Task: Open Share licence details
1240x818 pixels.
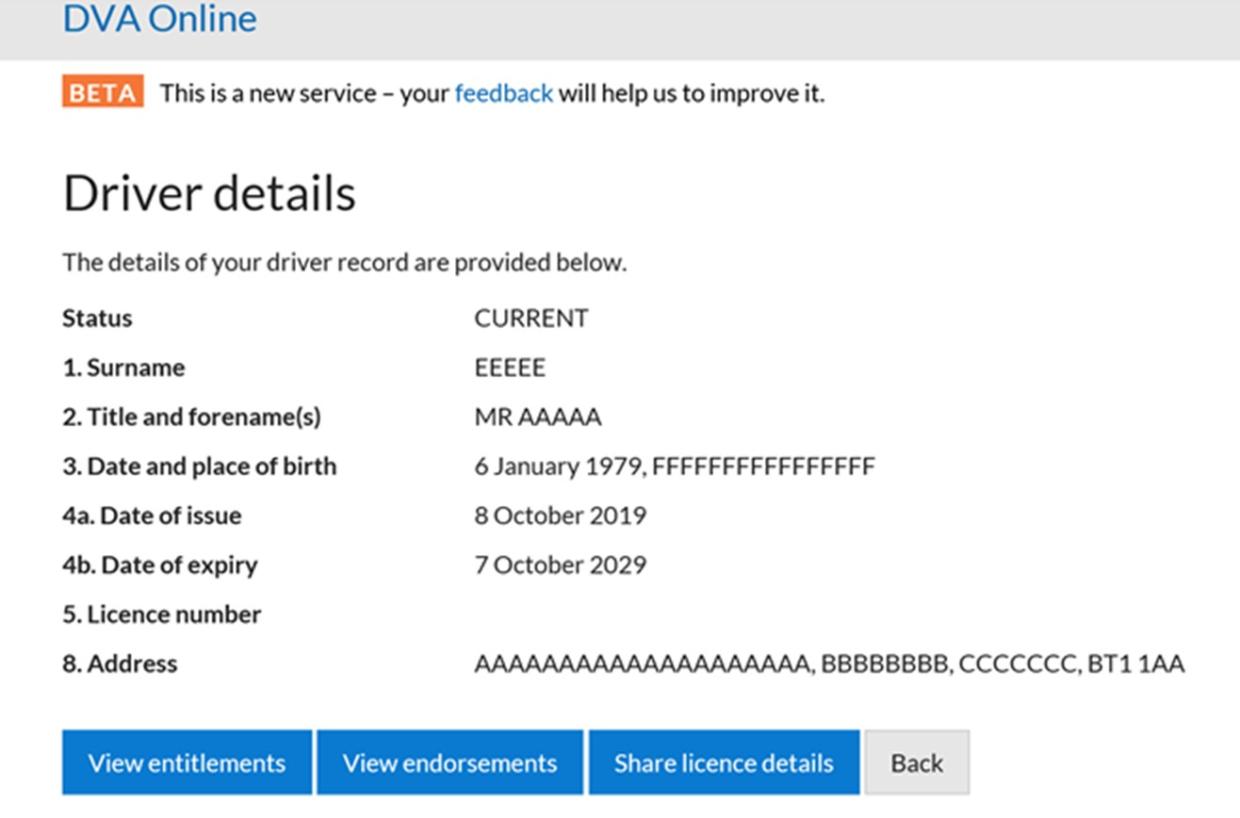Action: click(723, 762)
